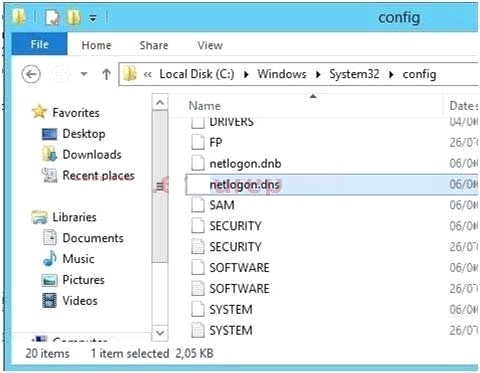The image size is (480, 373).
Task: Expand subfolders arrow after System32
Action: coord(391,74)
